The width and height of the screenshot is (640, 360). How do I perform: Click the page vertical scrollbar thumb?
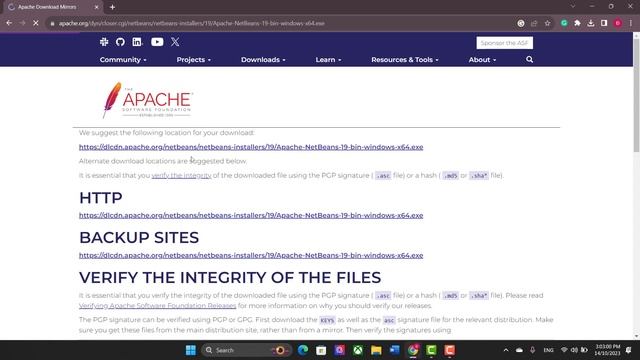(x=636, y=95)
